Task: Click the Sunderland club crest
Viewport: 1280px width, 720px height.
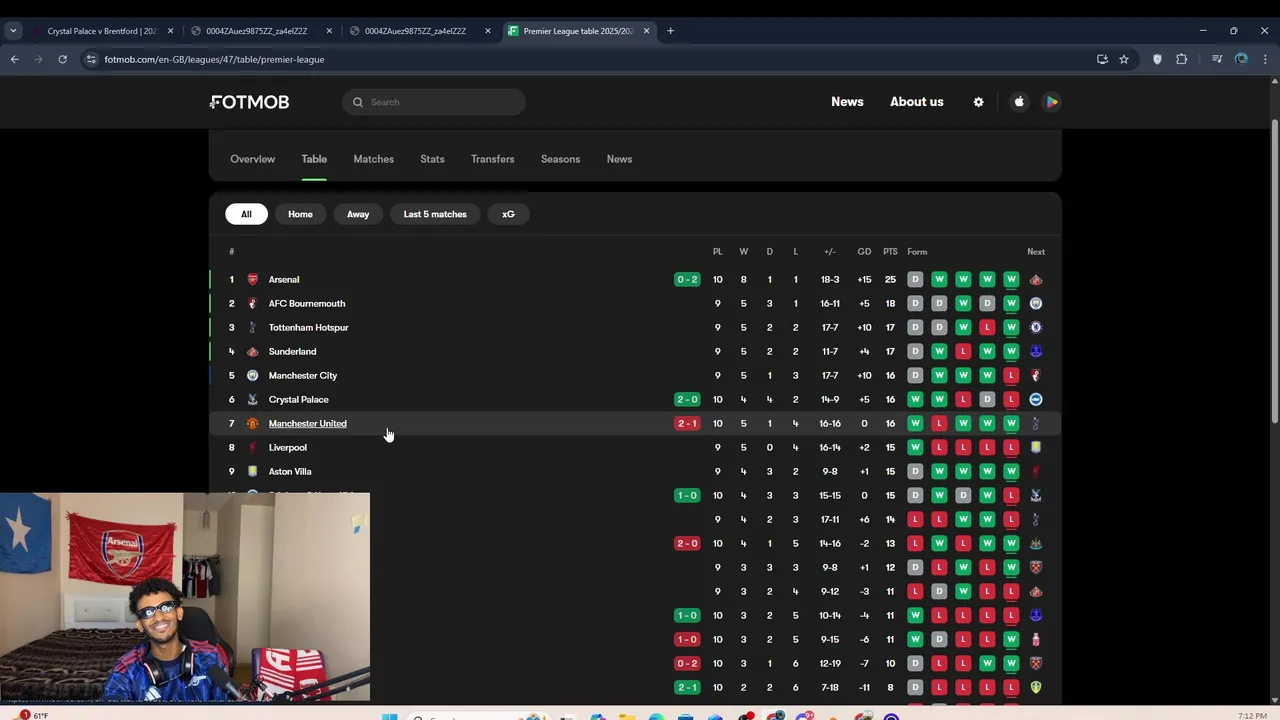Action: pyautogui.click(x=252, y=352)
